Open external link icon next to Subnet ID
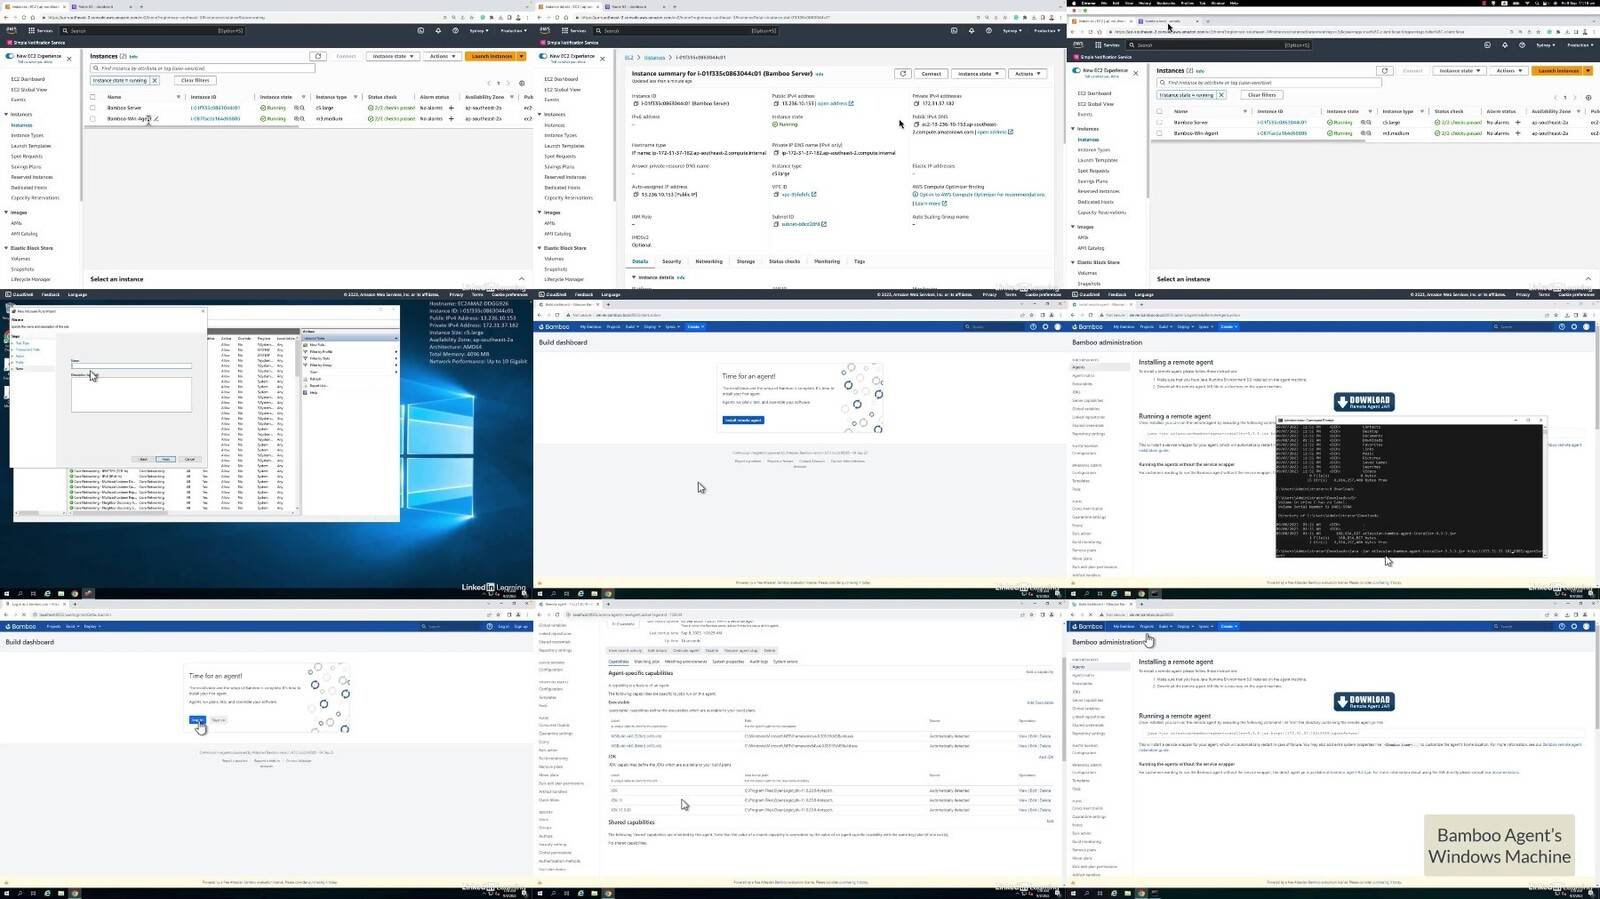The height and width of the screenshot is (899, 1600). [824, 224]
